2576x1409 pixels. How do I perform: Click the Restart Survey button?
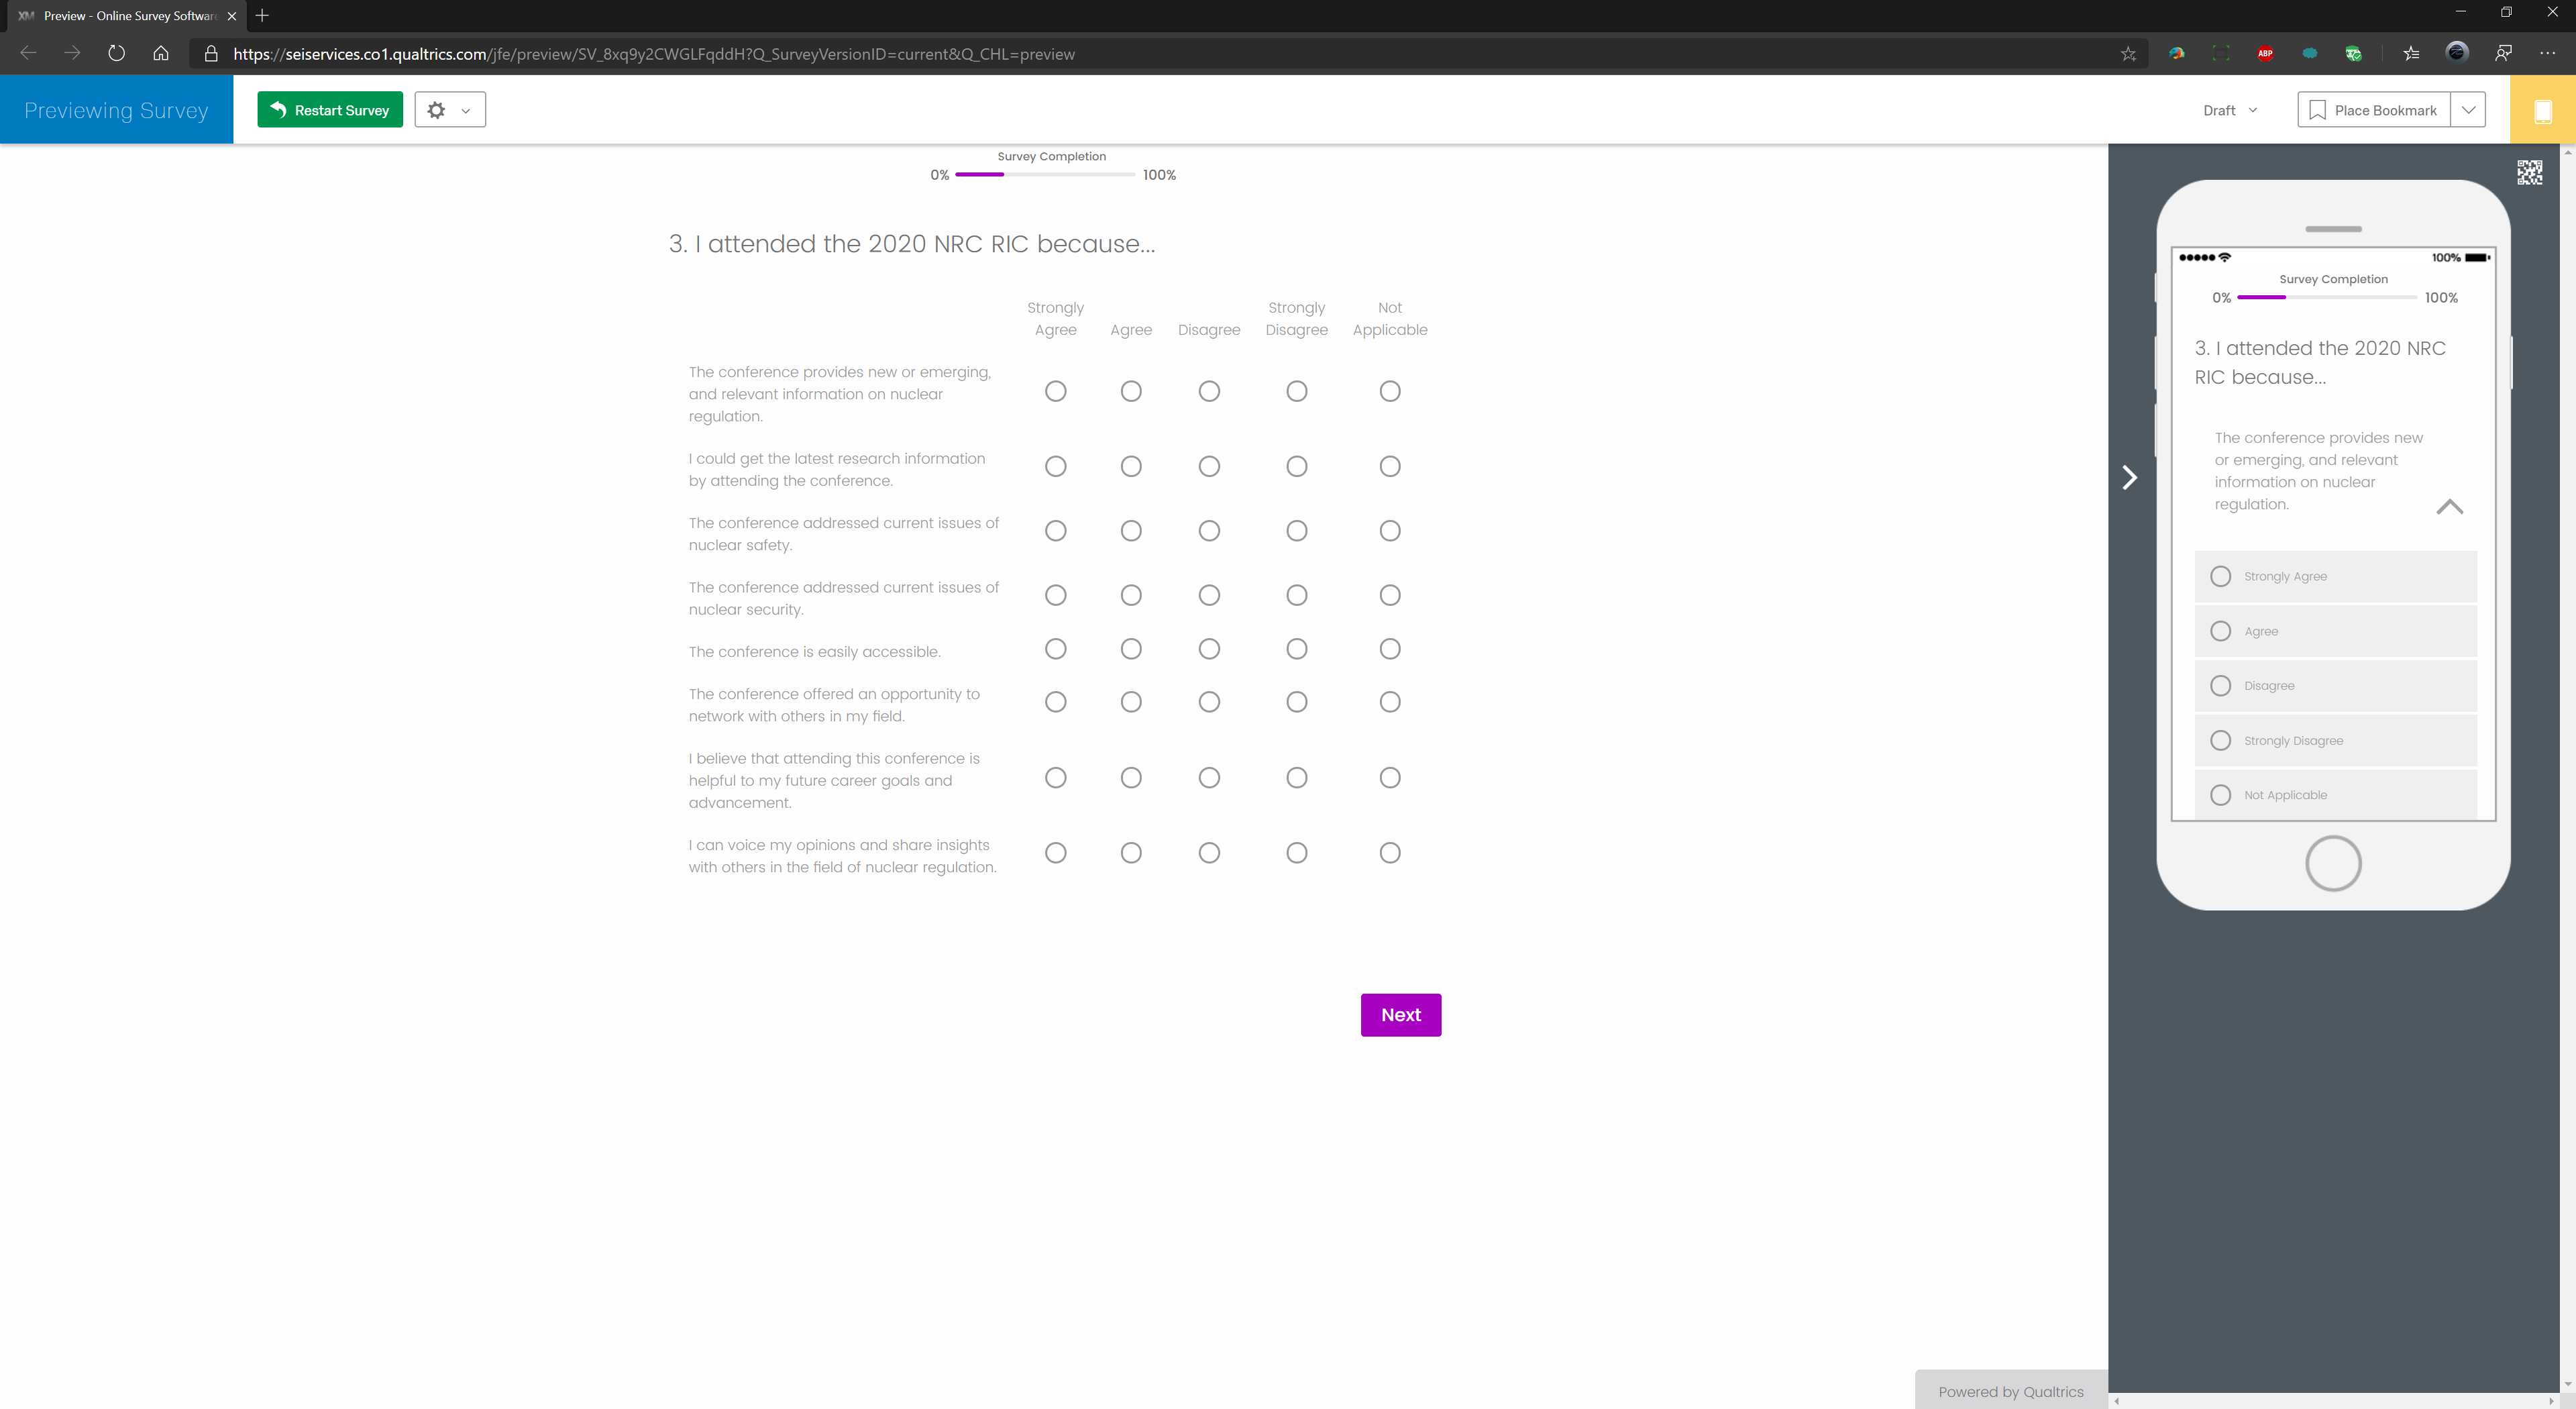click(329, 110)
